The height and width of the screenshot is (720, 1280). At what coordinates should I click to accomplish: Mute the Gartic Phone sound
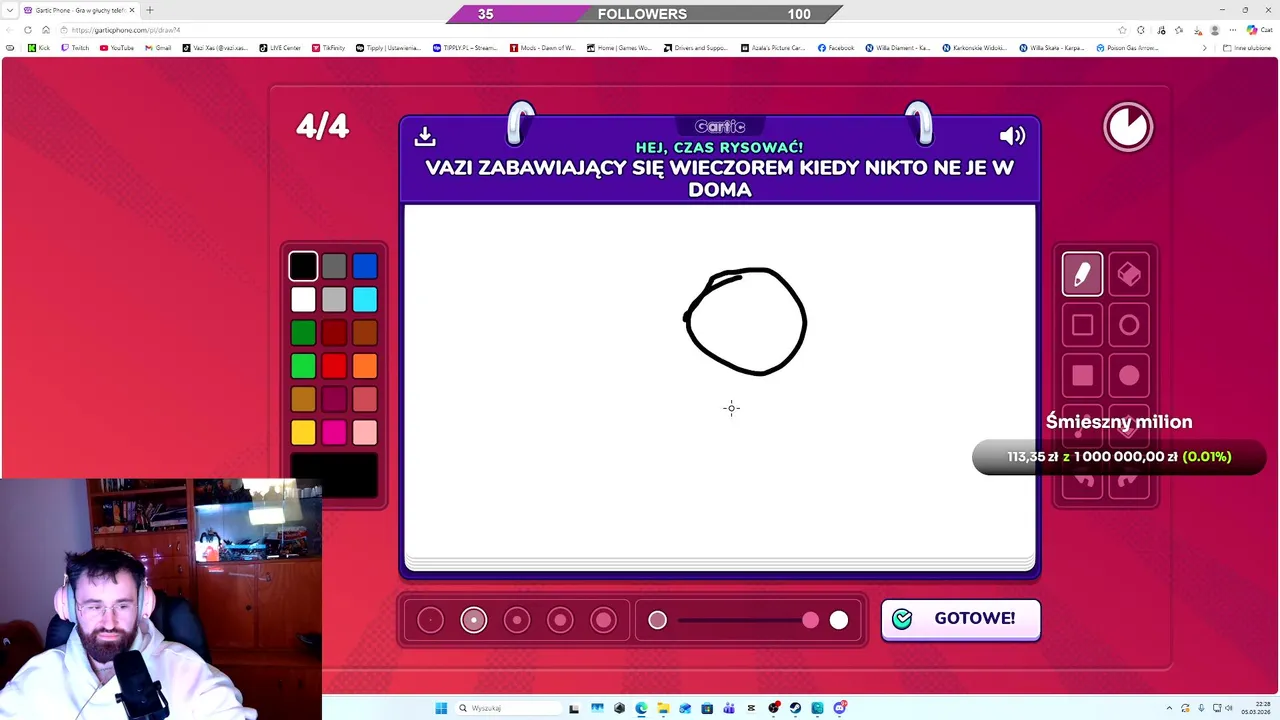[1012, 136]
